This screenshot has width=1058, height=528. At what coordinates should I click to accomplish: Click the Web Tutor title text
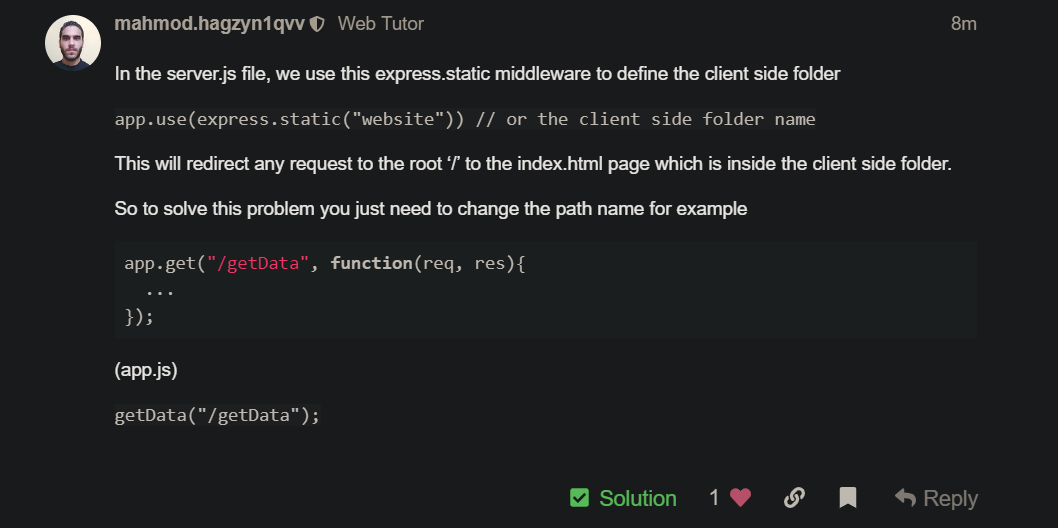[381, 24]
